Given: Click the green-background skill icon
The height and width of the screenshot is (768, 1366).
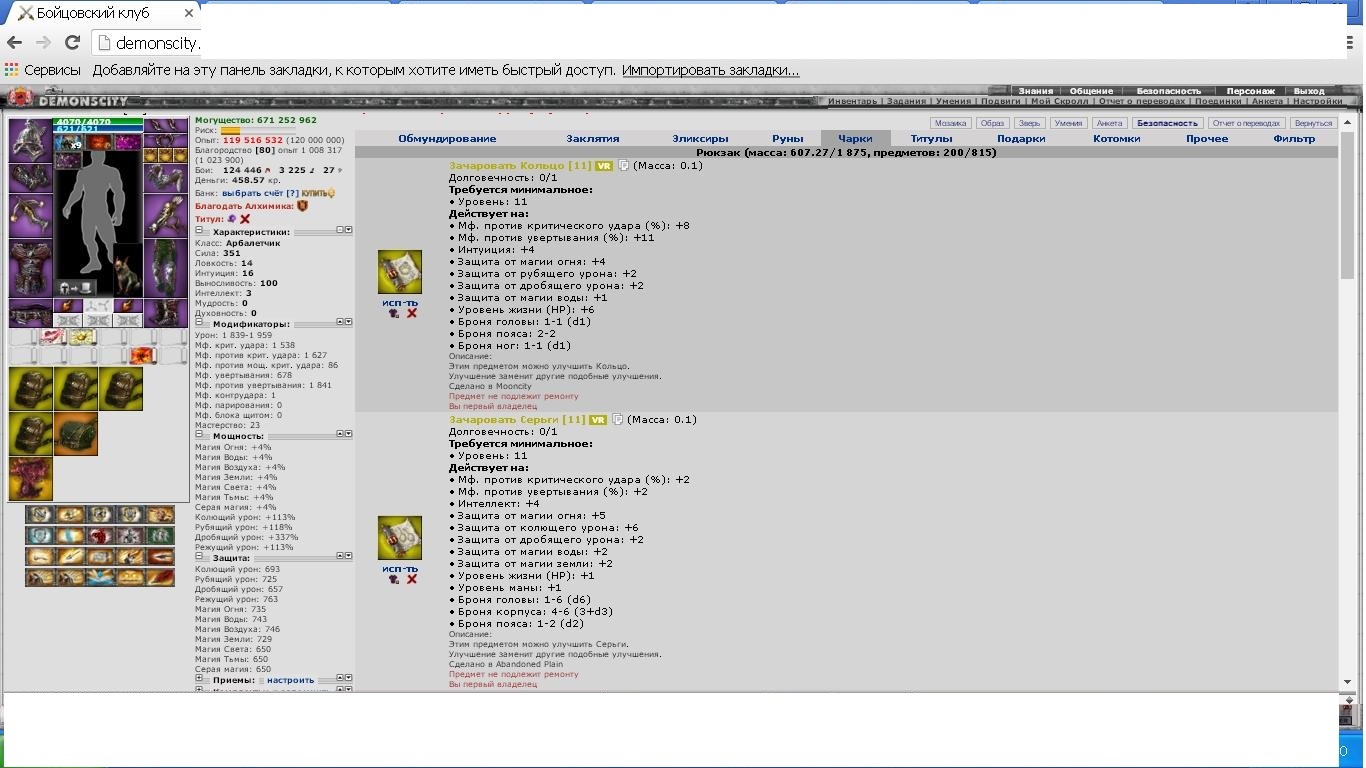Looking at the screenshot, I should [159, 535].
